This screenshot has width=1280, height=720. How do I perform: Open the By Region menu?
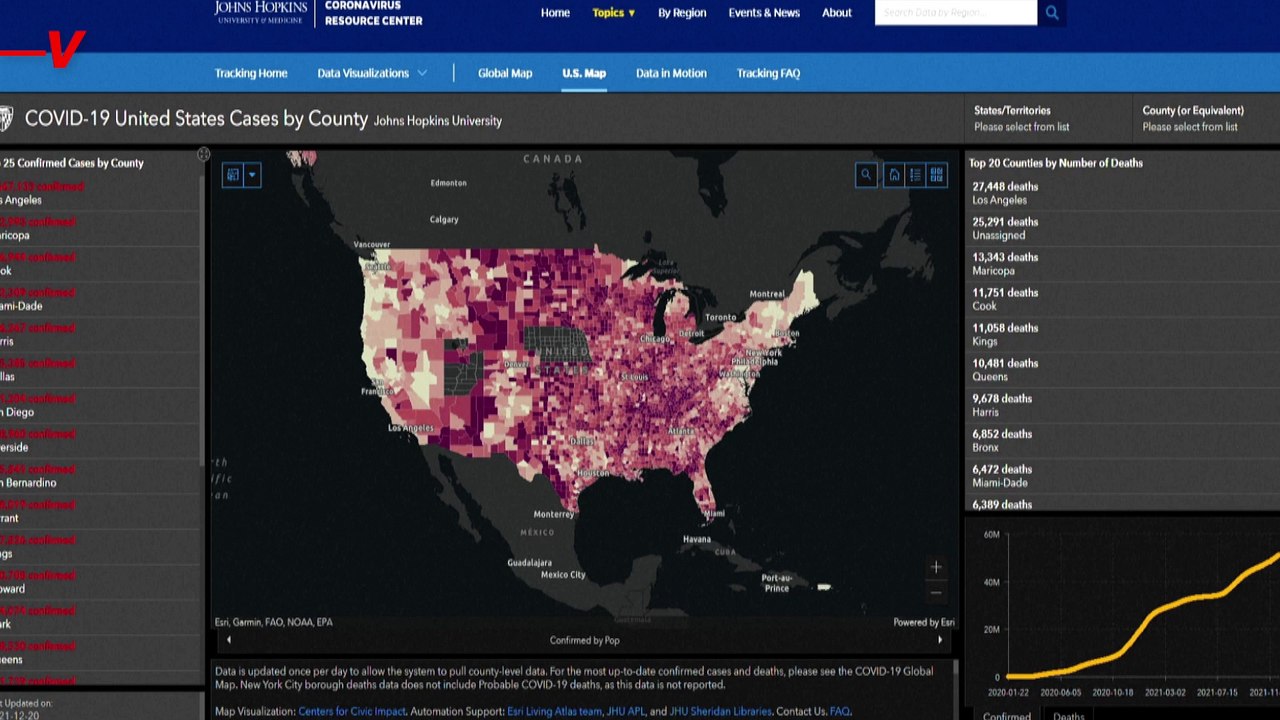pyautogui.click(x=682, y=13)
